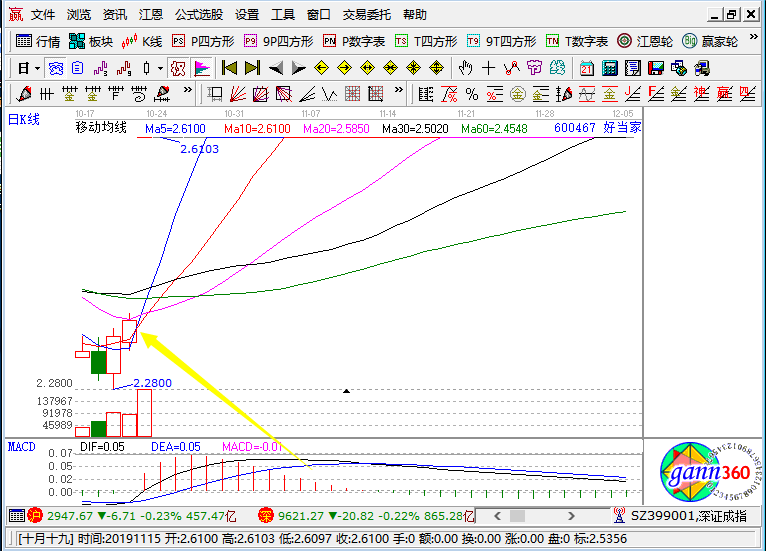
Task: Toggle the dark red 权 adjustment icon
Action: click(x=178, y=68)
